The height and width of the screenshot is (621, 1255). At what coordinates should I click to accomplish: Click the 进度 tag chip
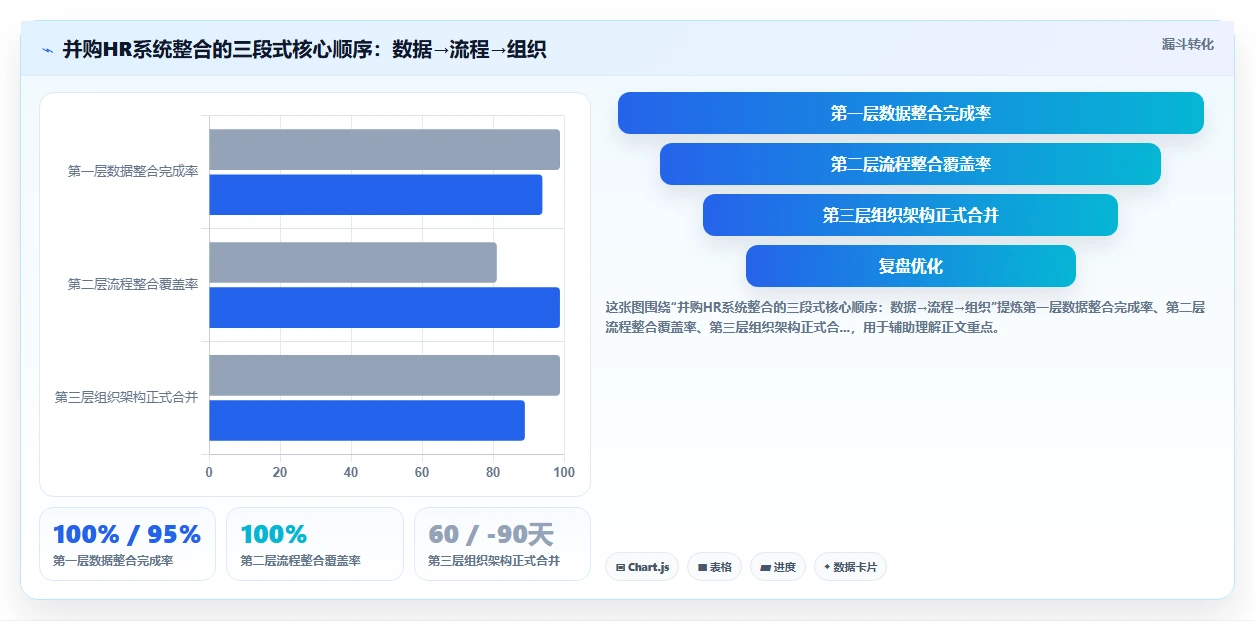point(777,567)
